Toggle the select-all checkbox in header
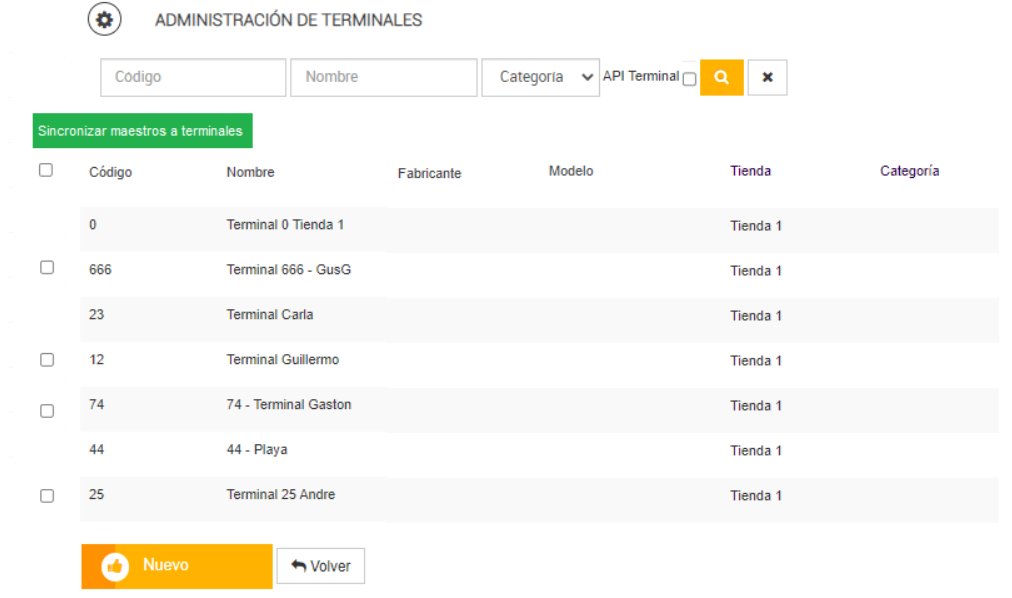The height and width of the screenshot is (598, 1012). tap(46, 171)
